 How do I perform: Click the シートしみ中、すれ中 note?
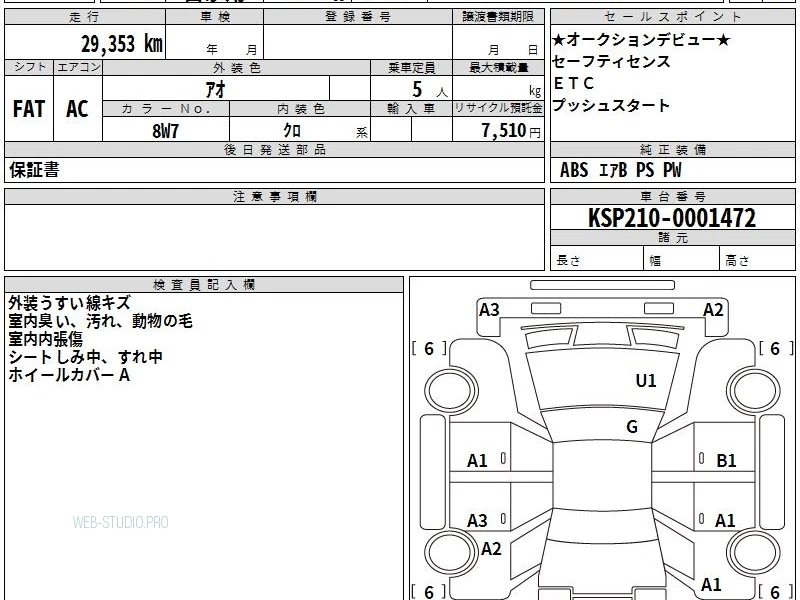tap(85, 357)
